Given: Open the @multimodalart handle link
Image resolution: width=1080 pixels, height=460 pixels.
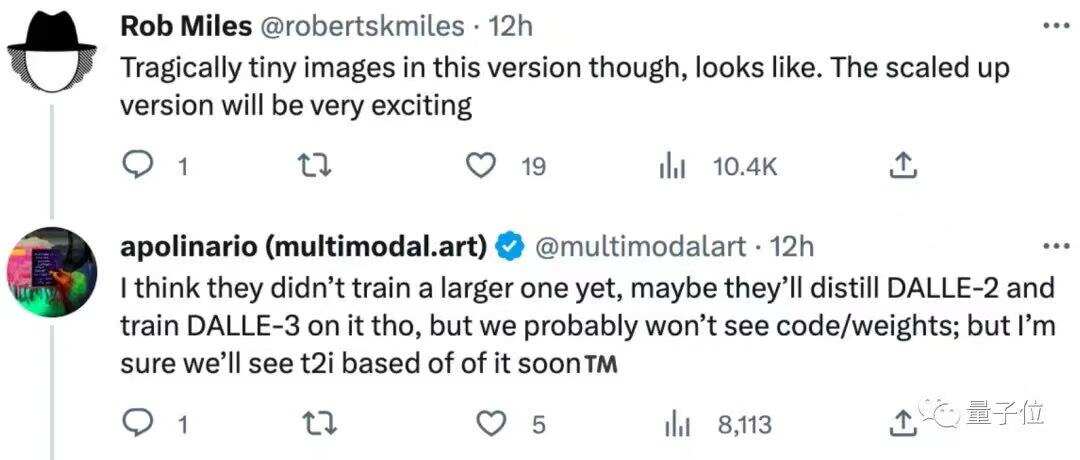Looking at the screenshot, I should point(642,246).
